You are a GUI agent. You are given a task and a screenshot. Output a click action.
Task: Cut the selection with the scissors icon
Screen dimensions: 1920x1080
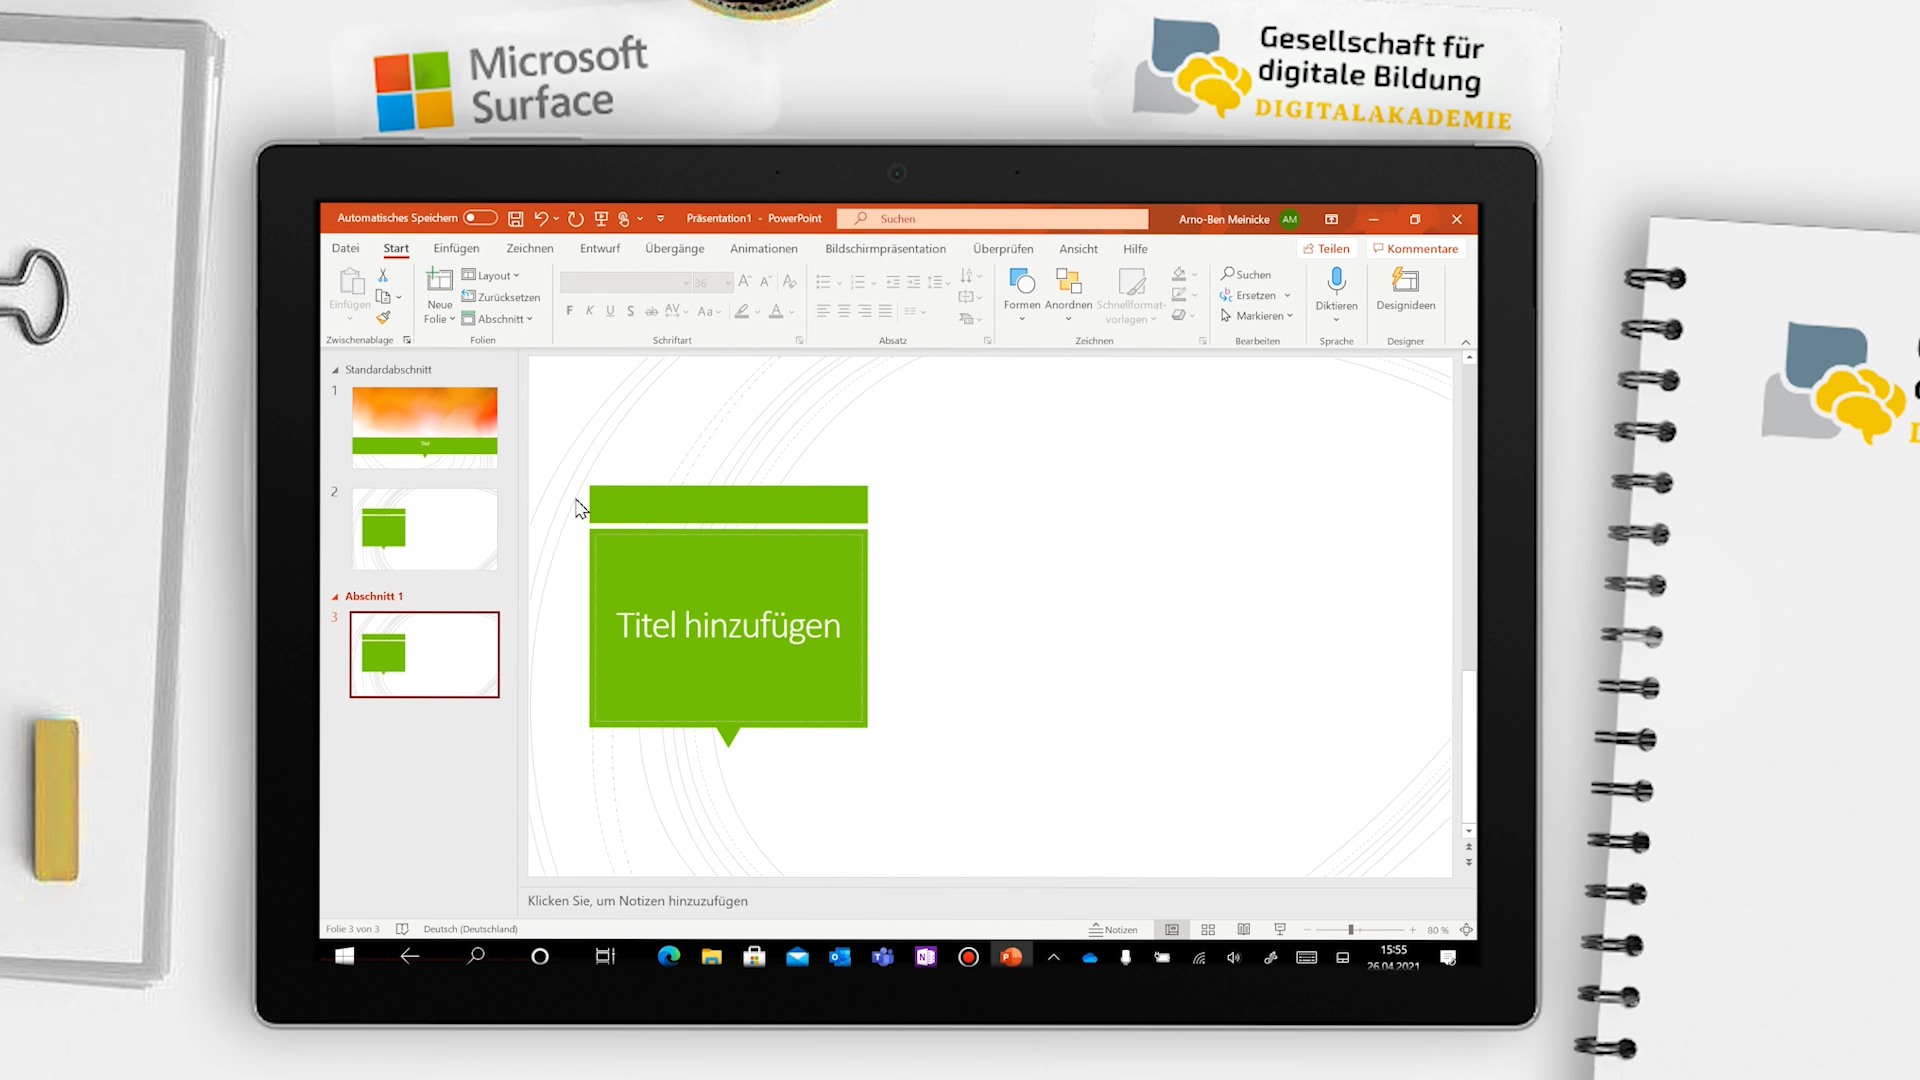383,275
